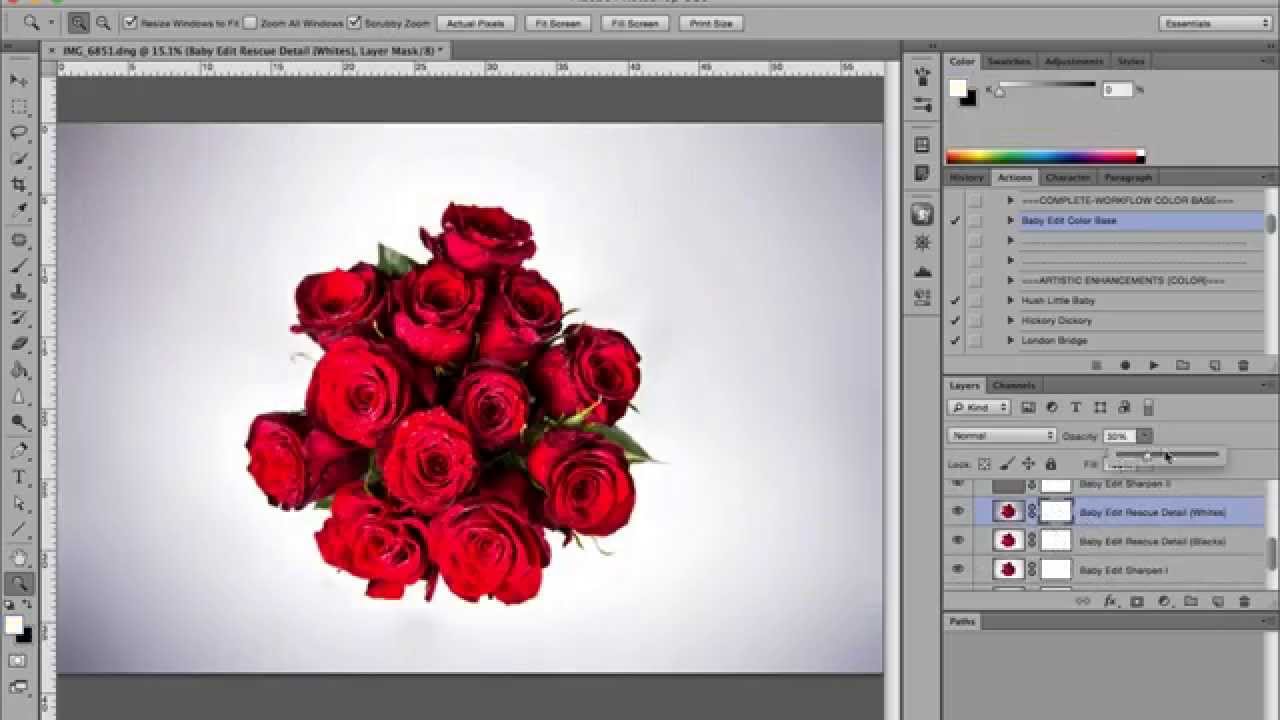Viewport: 1280px width, 720px height.
Task: Select the Spot Healing Brush tool
Action: coord(19,240)
